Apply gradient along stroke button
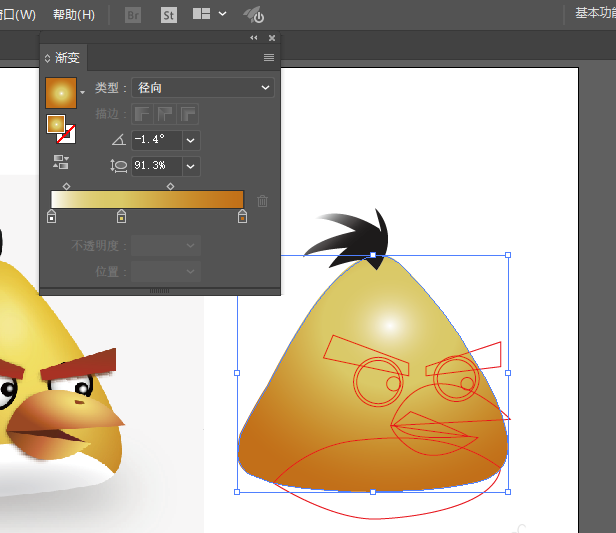Screen dimensions: 616x533 (x=165, y=114)
